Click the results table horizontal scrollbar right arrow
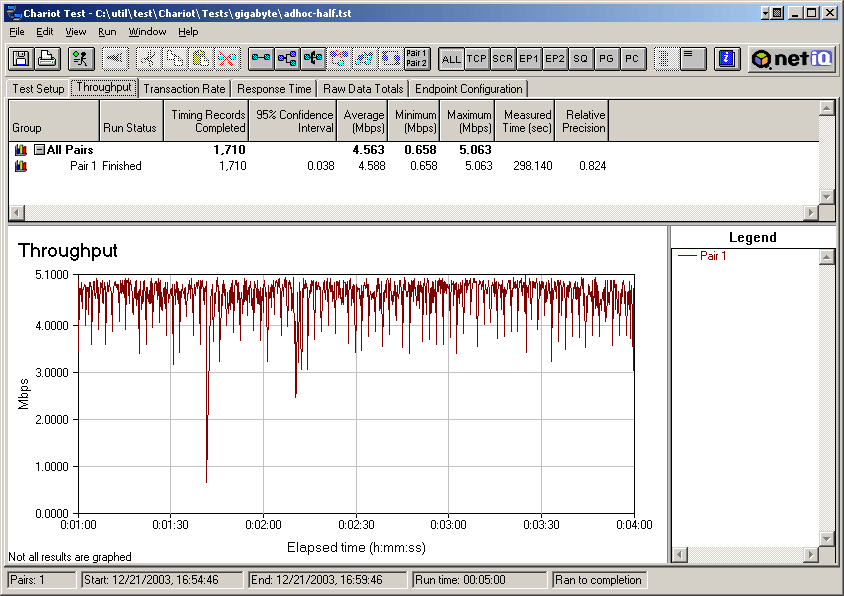This screenshot has height=596, width=844. pos(811,213)
